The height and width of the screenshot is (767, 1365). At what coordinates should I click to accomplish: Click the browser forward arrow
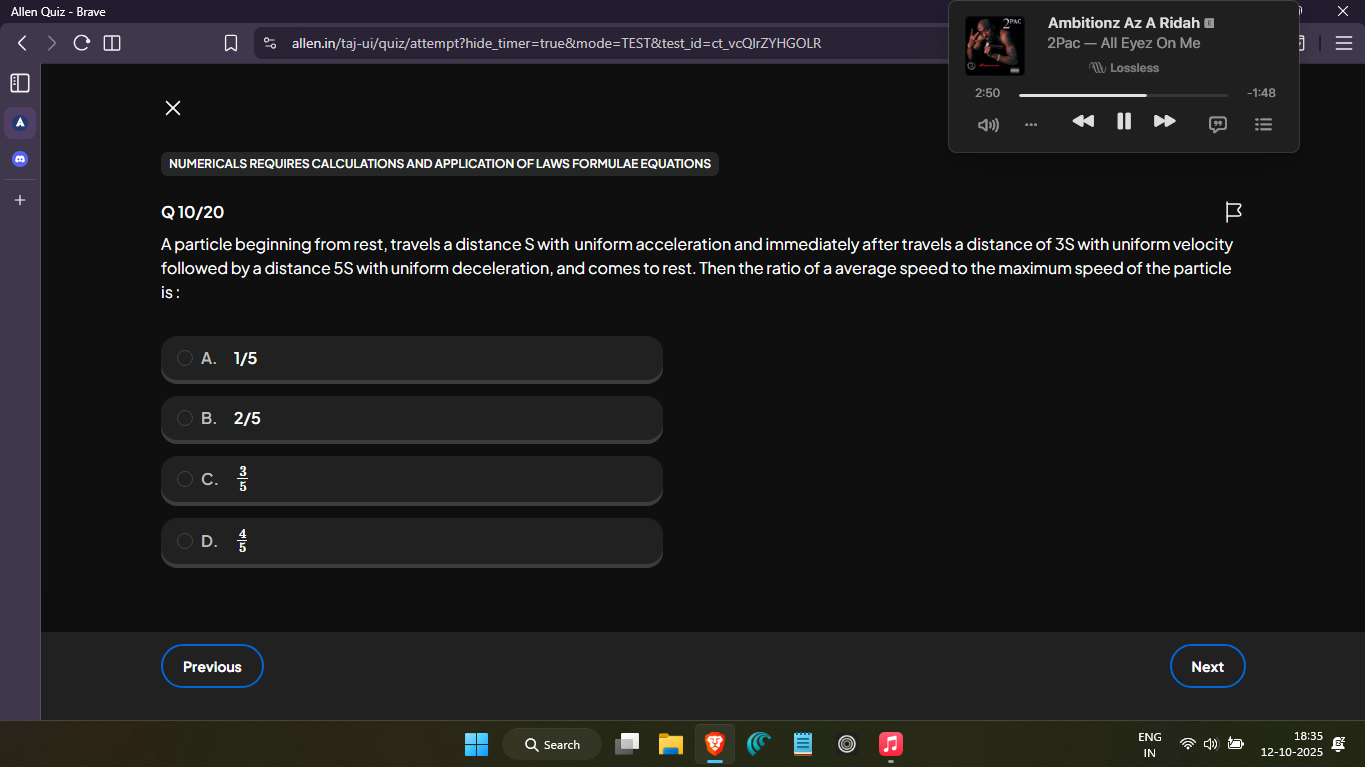tap(52, 43)
